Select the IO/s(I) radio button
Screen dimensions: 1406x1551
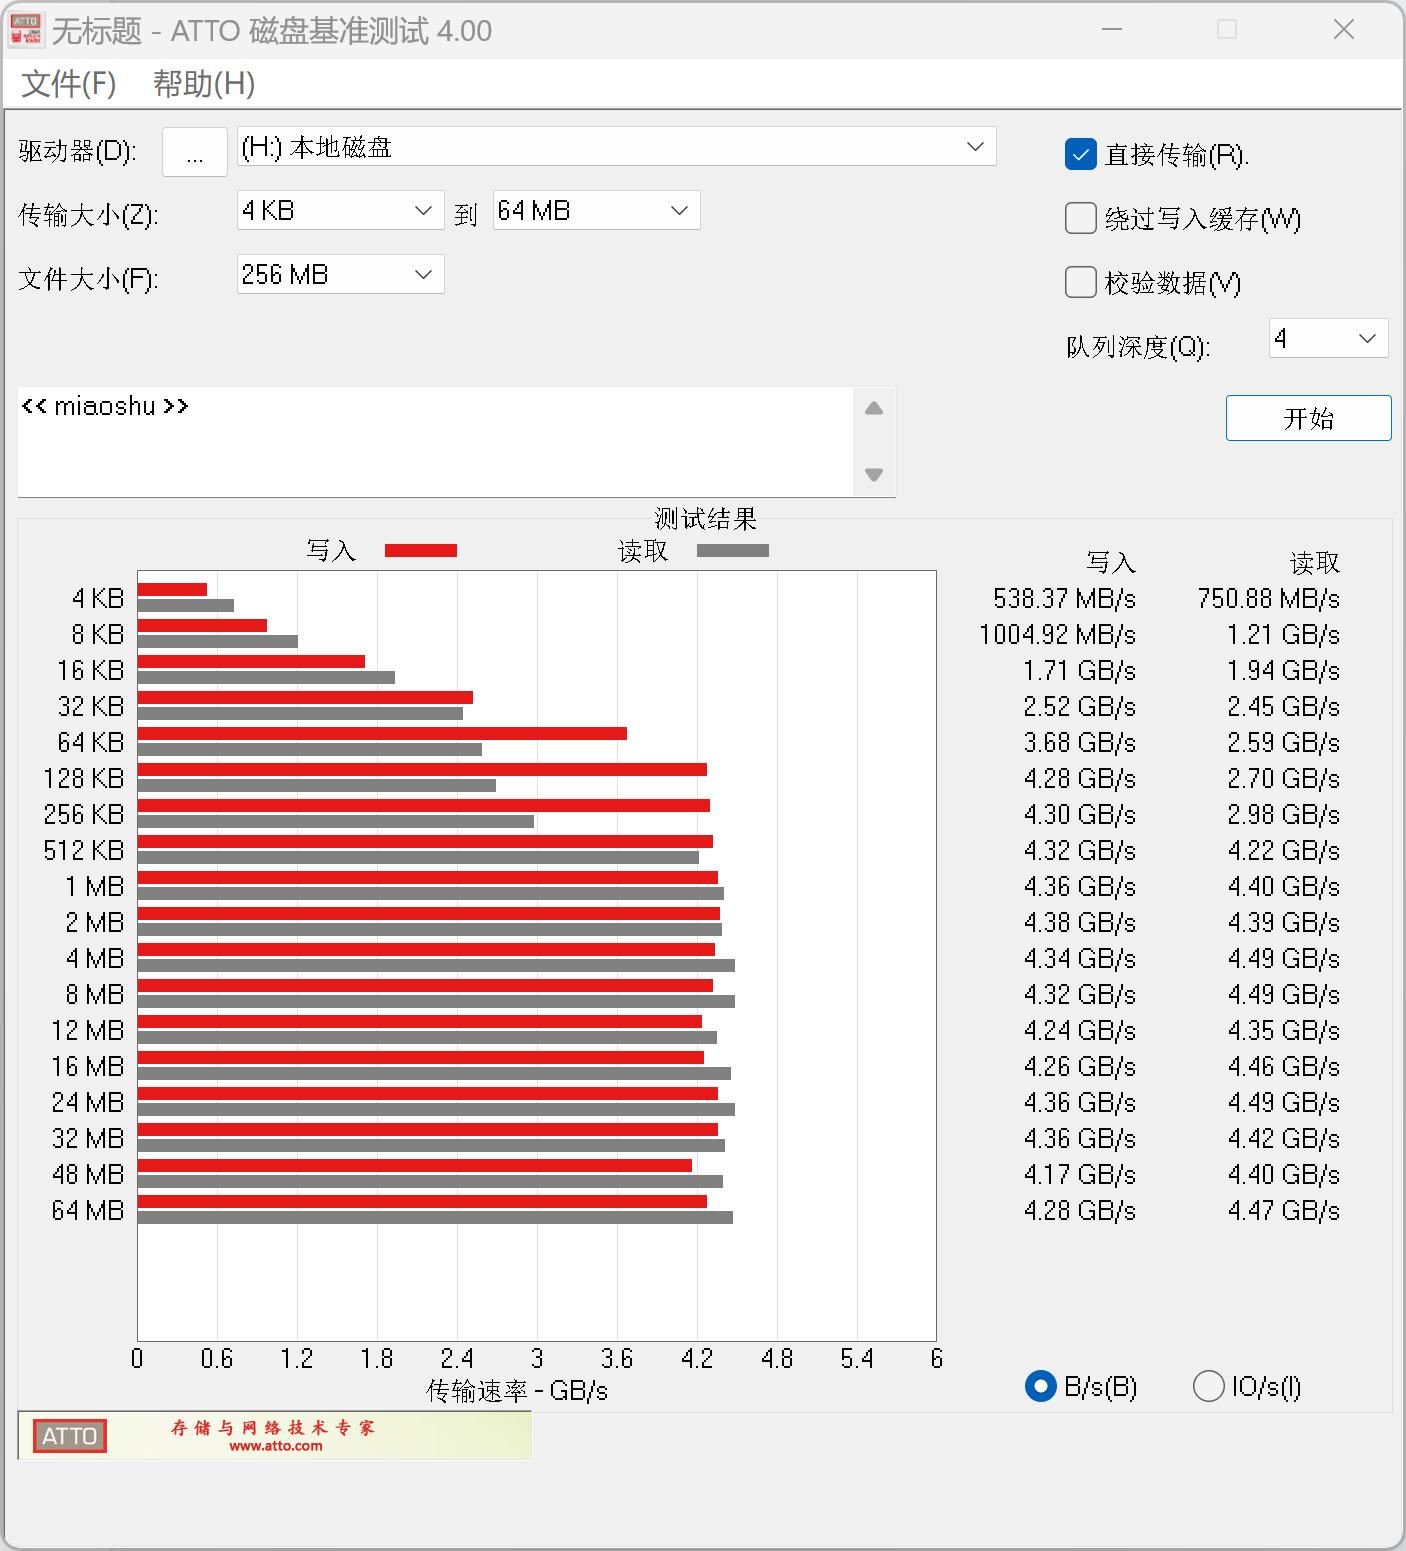coord(1209,1387)
